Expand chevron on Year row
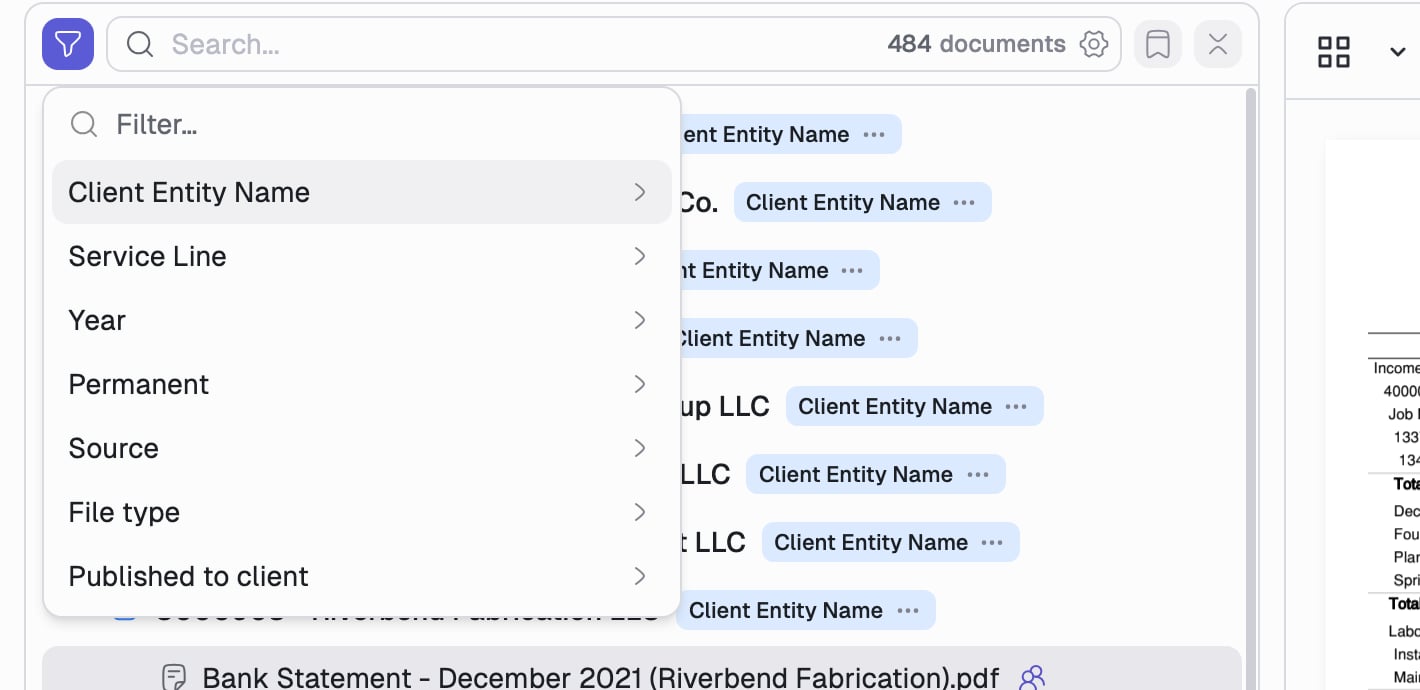 coord(640,320)
